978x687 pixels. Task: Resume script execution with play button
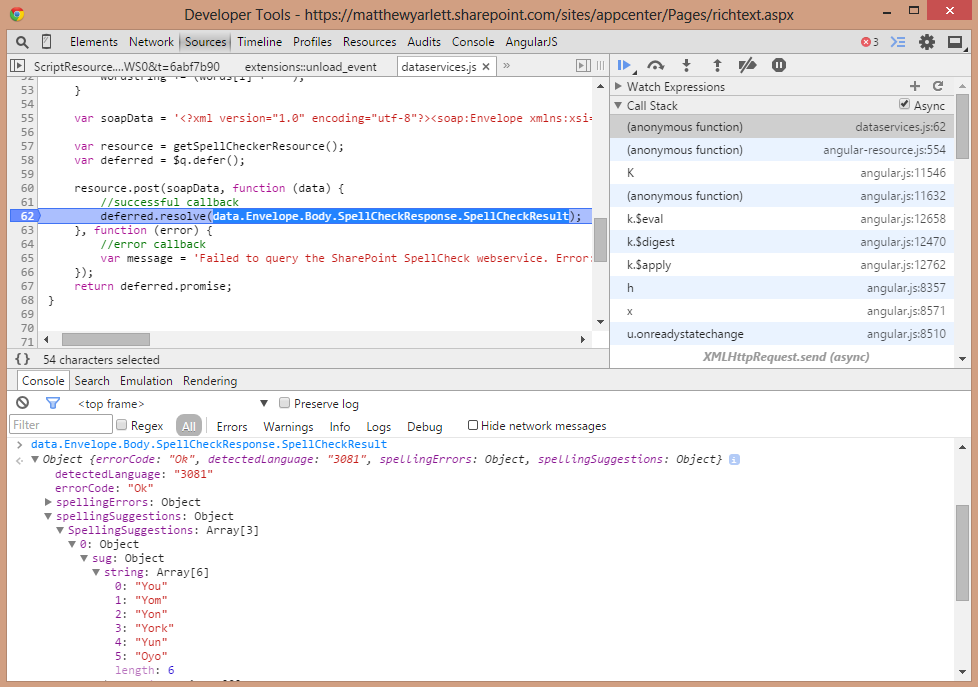pyautogui.click(x=625, y=65)
